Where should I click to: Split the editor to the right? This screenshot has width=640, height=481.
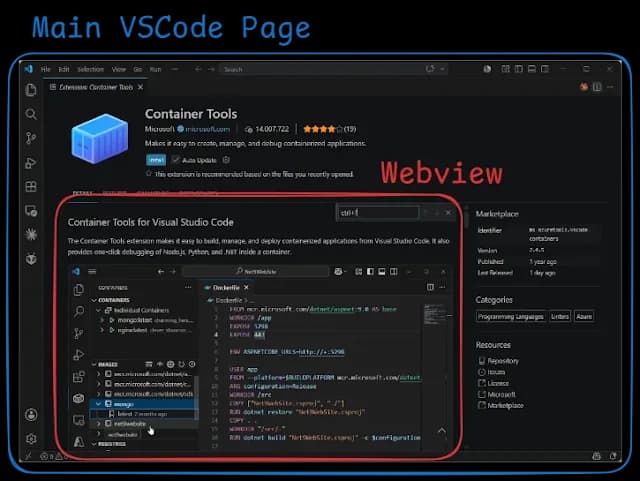tap(597, 87)
